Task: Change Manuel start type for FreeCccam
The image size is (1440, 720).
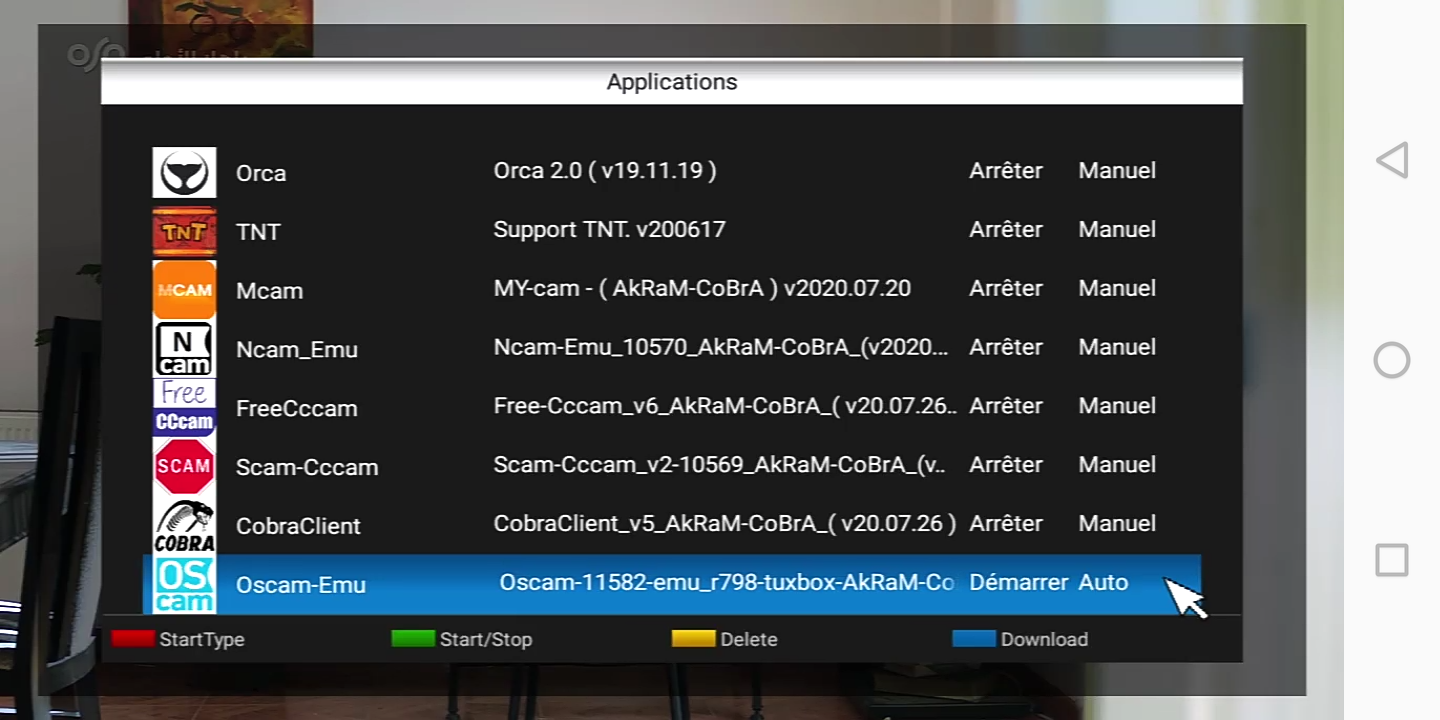Action: point(1117,406)
